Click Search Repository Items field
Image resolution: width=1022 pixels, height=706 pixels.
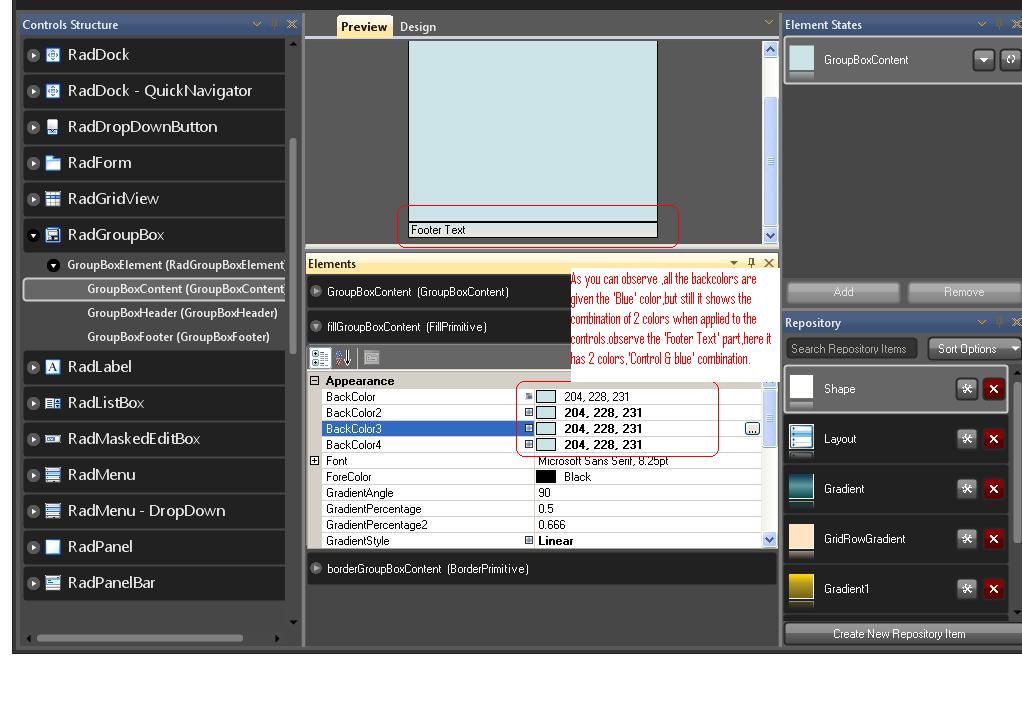coord(851,349)
